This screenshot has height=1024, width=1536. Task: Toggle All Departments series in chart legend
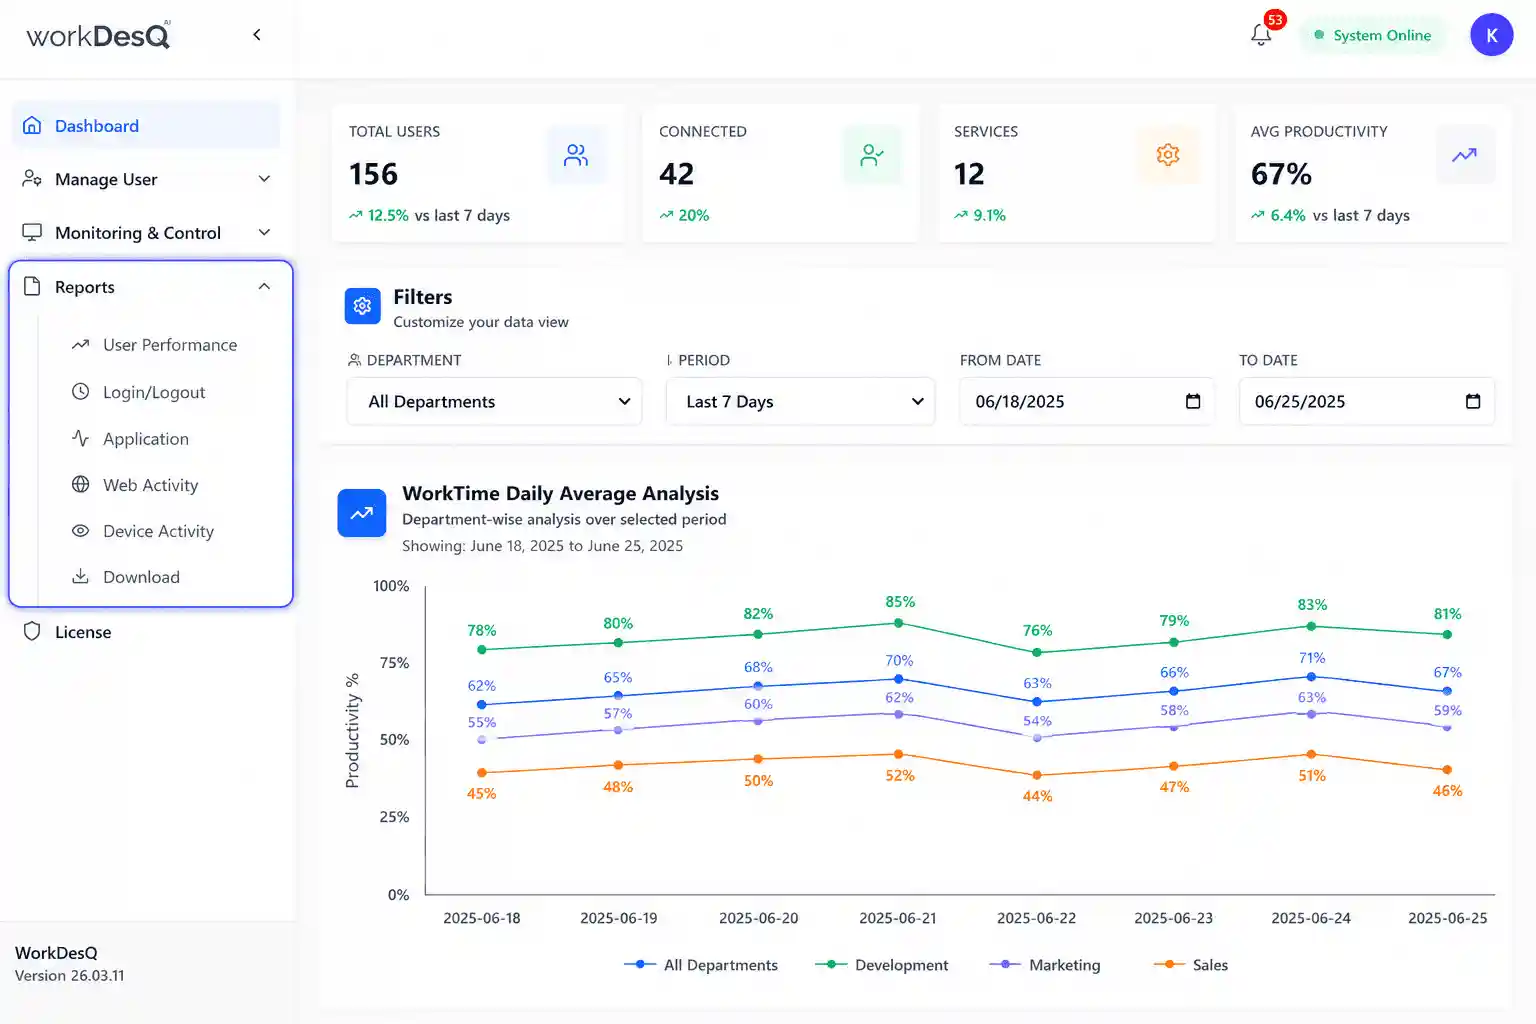click(x=701, y=965)
